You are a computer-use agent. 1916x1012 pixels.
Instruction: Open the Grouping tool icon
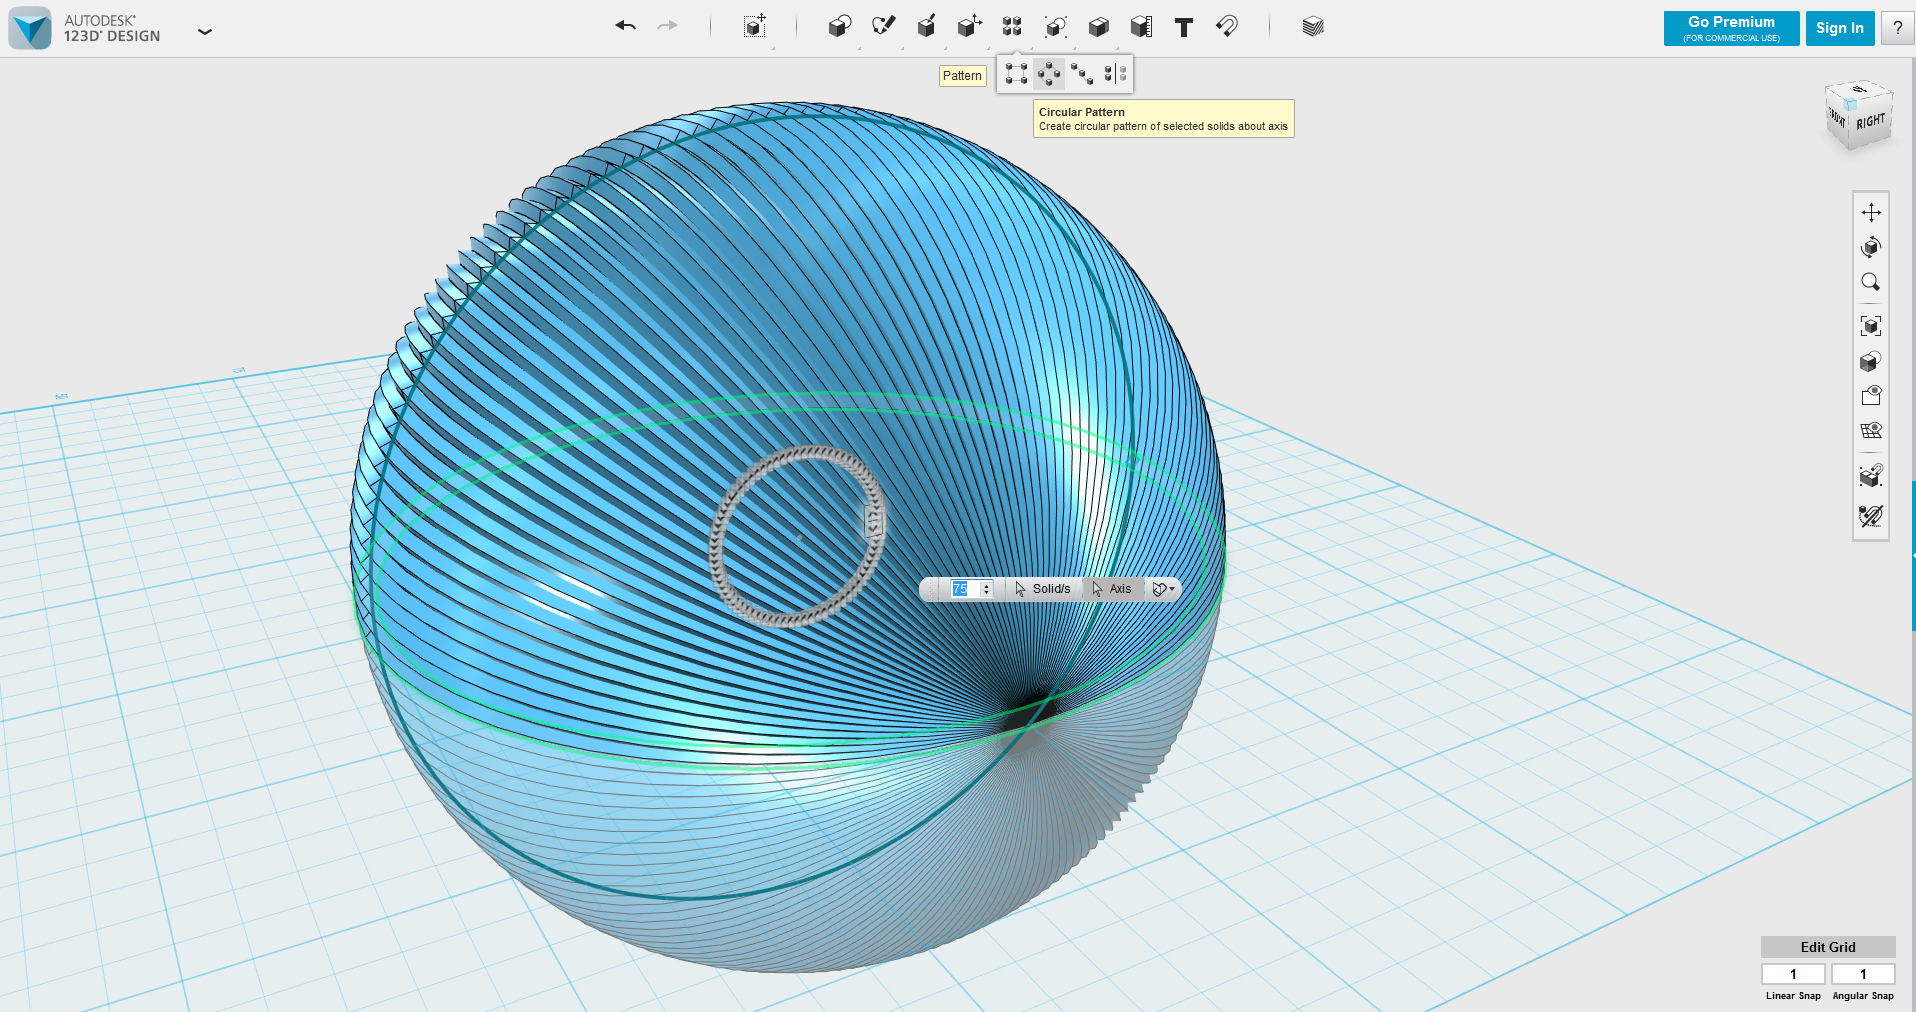pos(1055,27)
